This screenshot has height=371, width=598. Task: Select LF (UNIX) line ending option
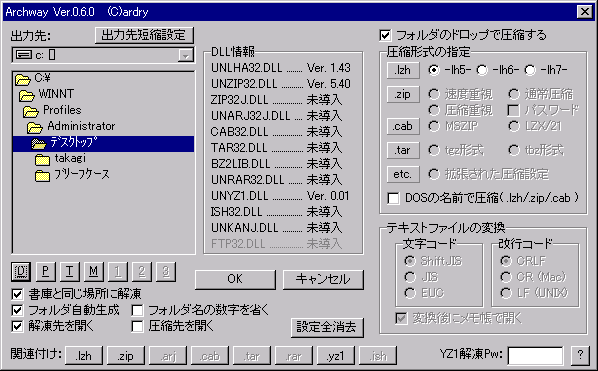[534, 293]
